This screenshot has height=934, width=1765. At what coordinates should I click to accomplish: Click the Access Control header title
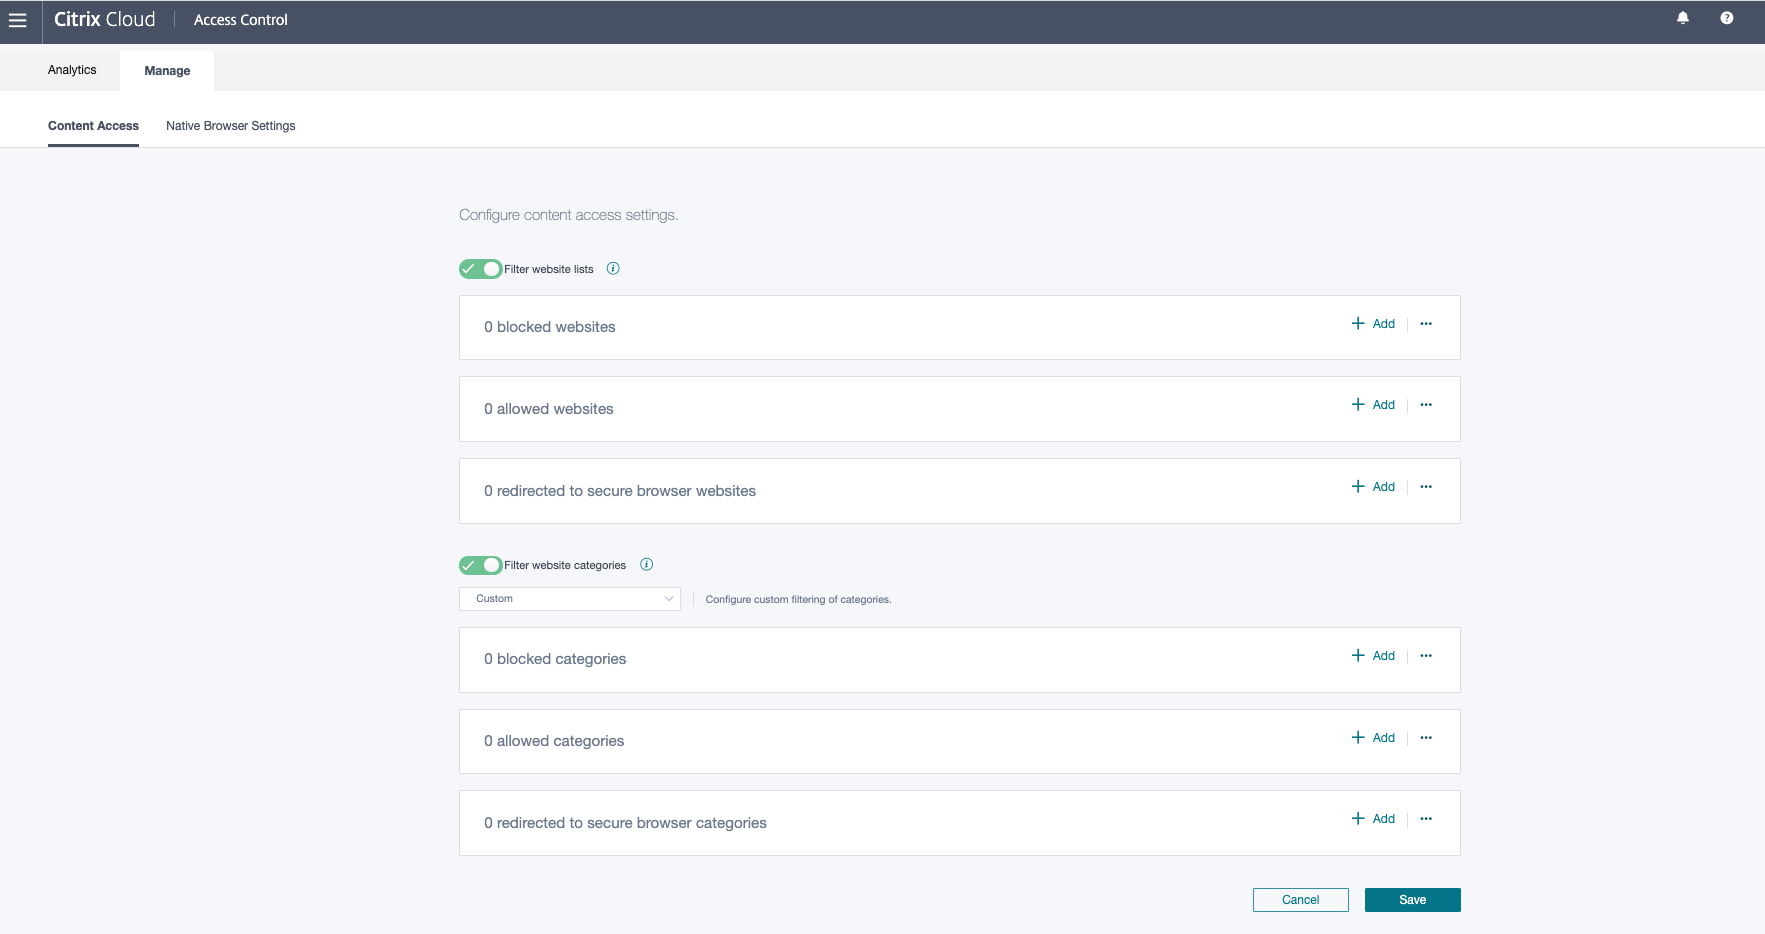click(x=241, y=20)
